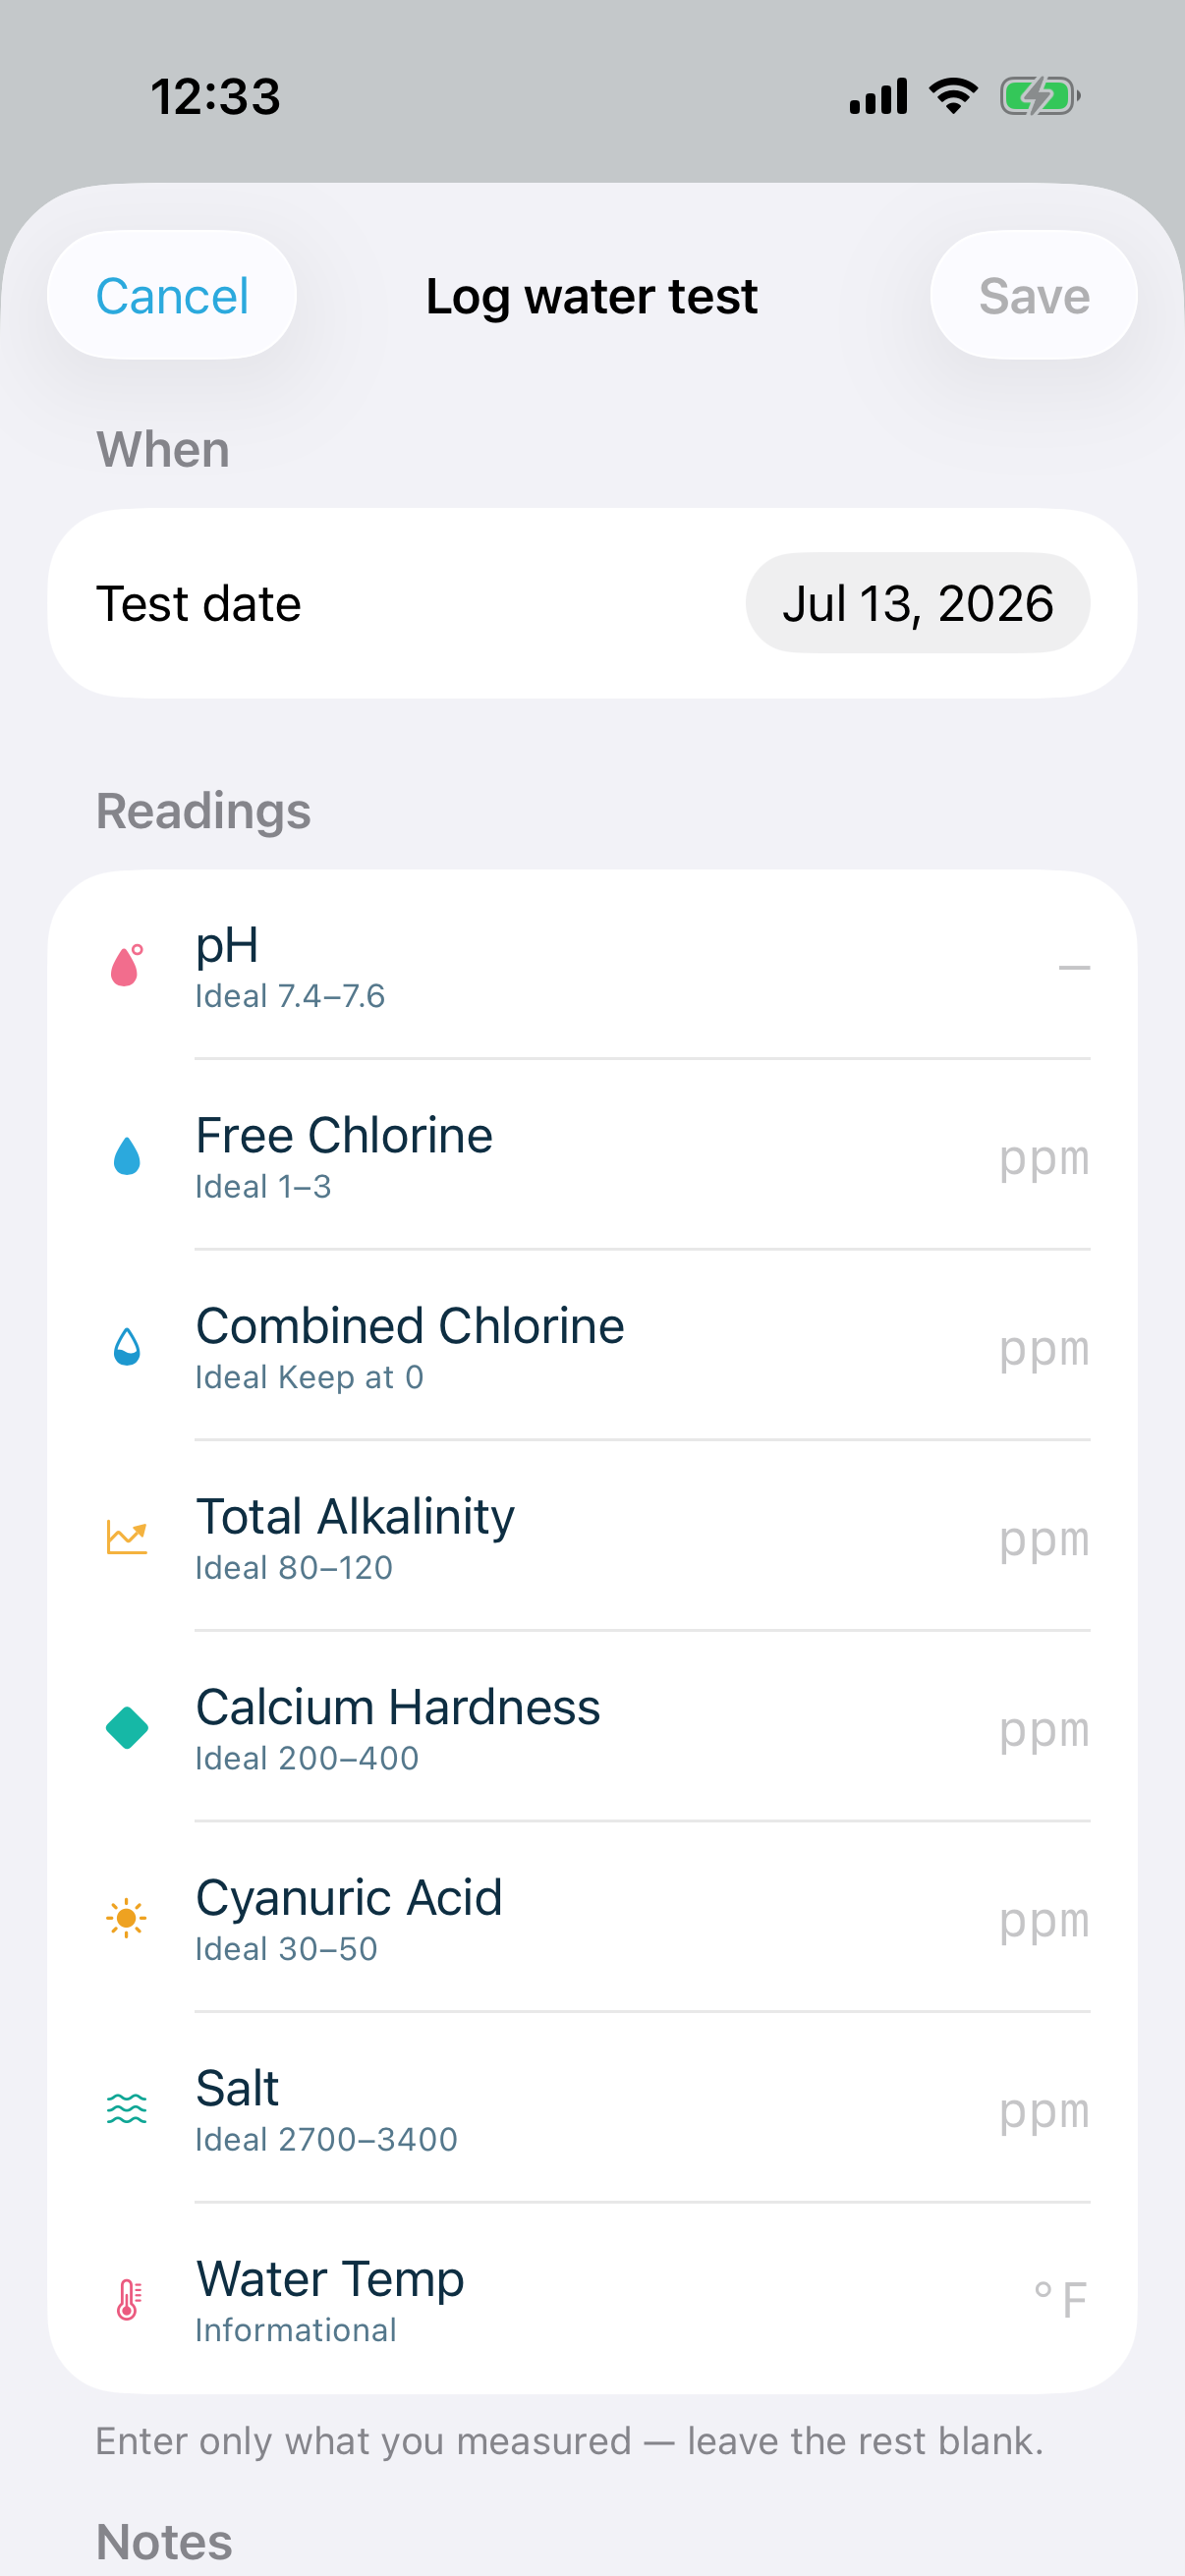
Task: Tap the Cyanuric Acid sun icon
Action: coord(127,1918)
